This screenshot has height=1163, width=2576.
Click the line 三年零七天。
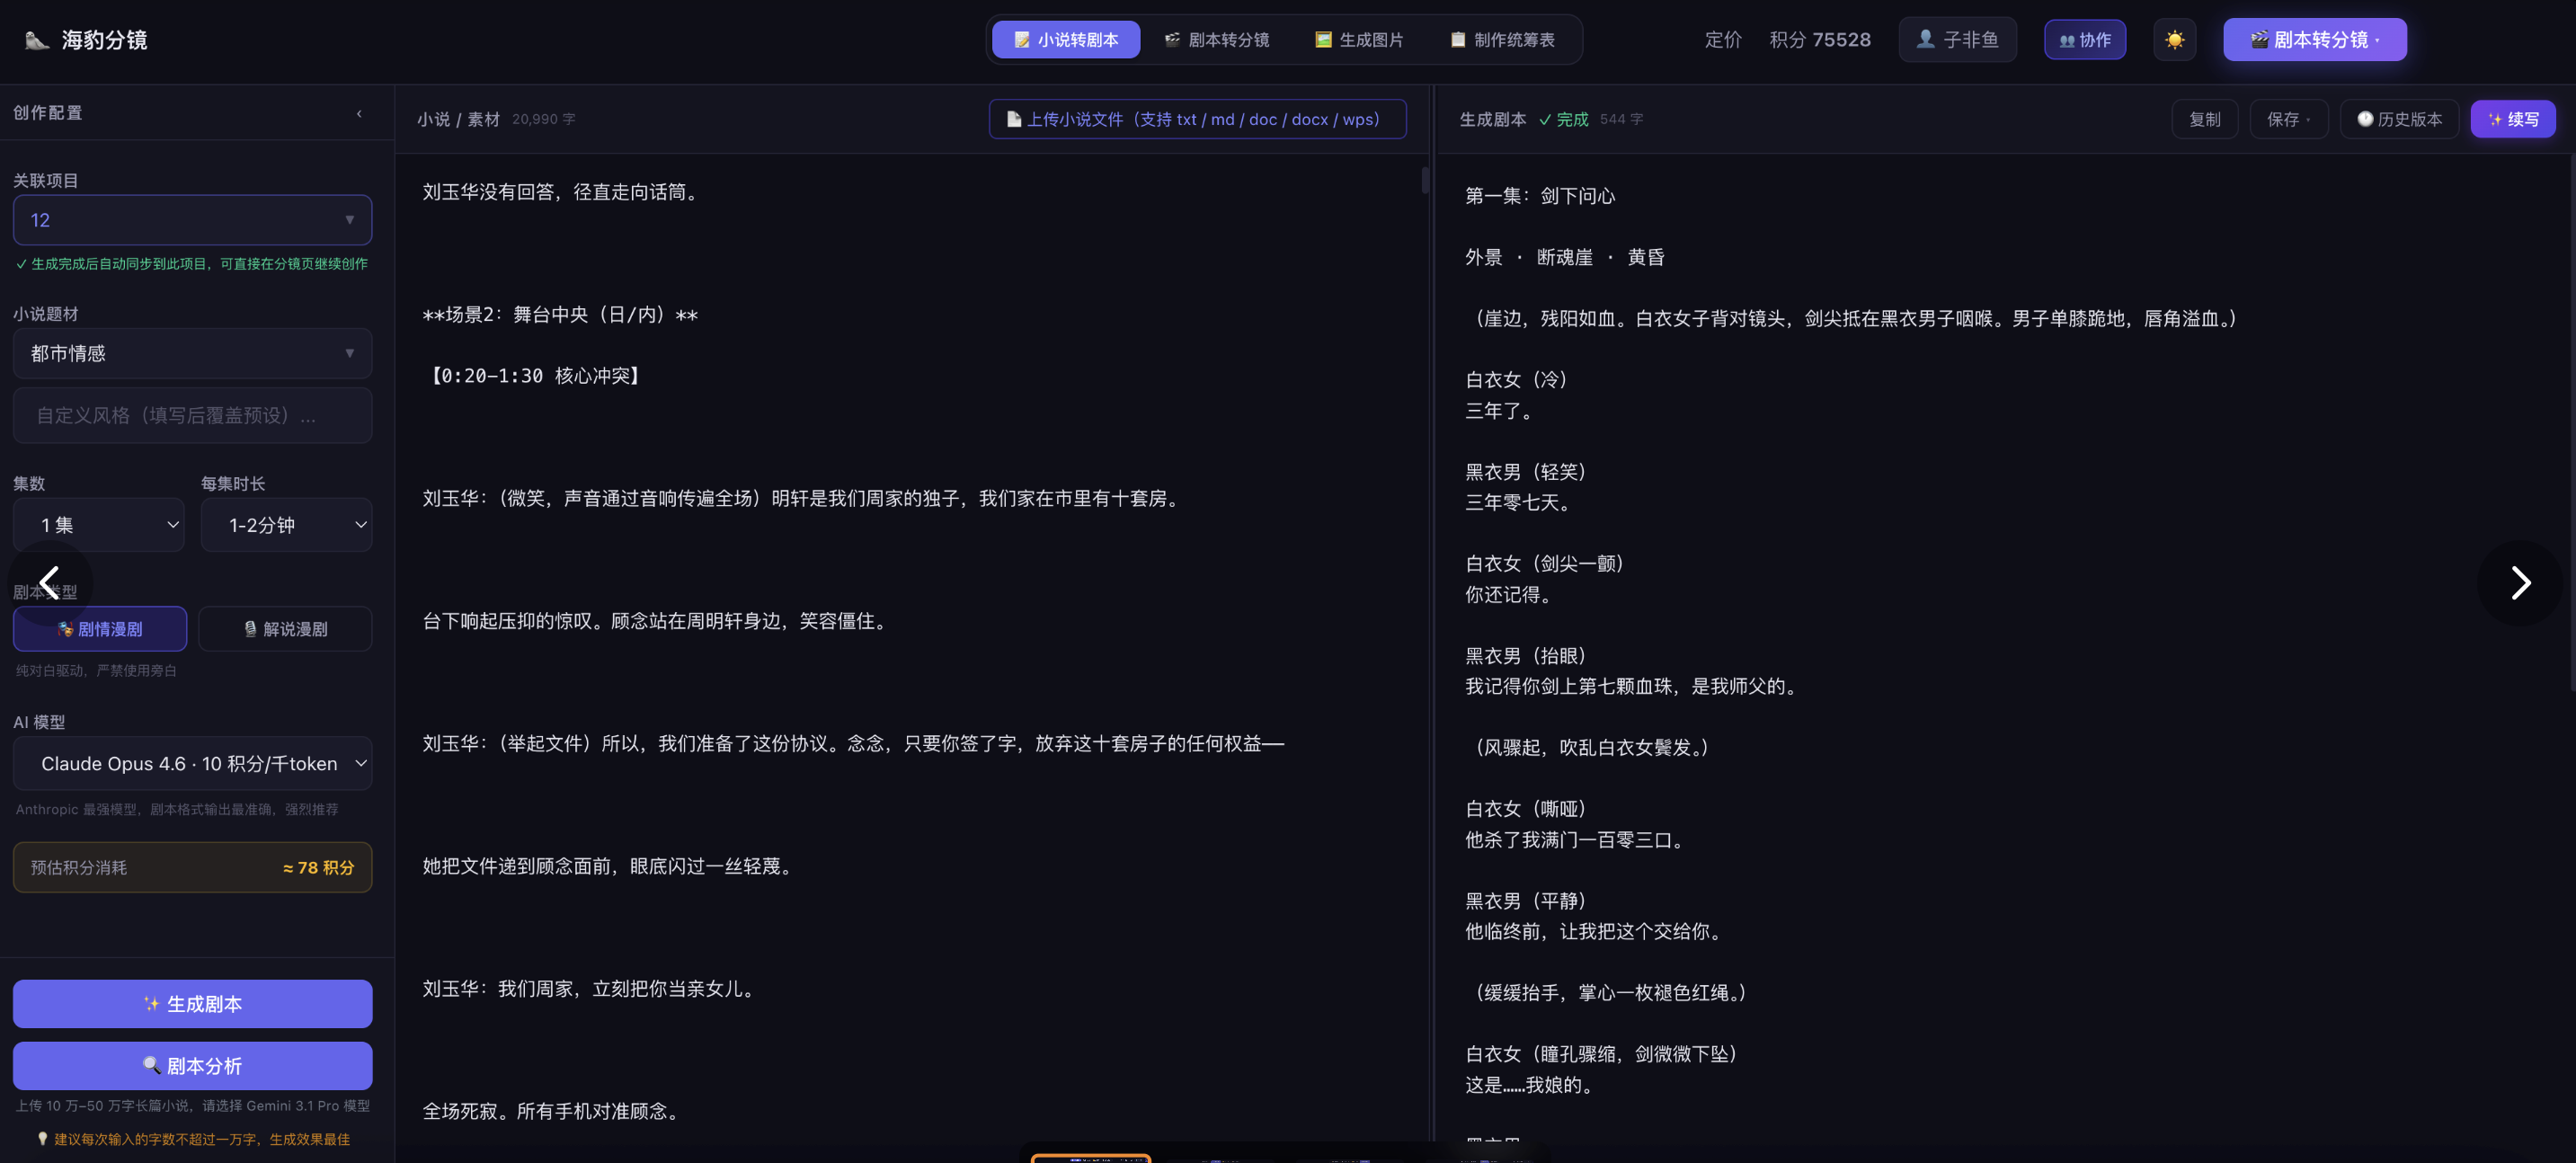pyautogui.click(x=1521, y=502)
